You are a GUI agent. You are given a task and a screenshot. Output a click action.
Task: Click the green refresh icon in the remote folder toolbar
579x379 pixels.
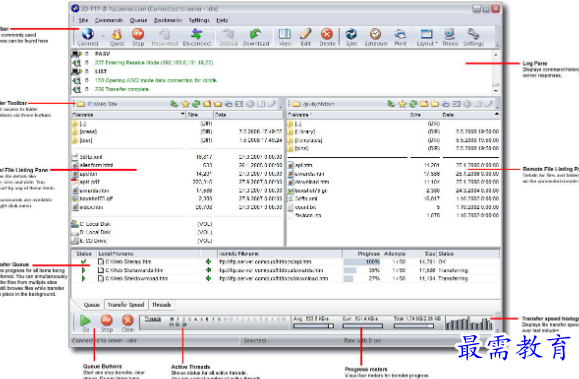point(413,104)
